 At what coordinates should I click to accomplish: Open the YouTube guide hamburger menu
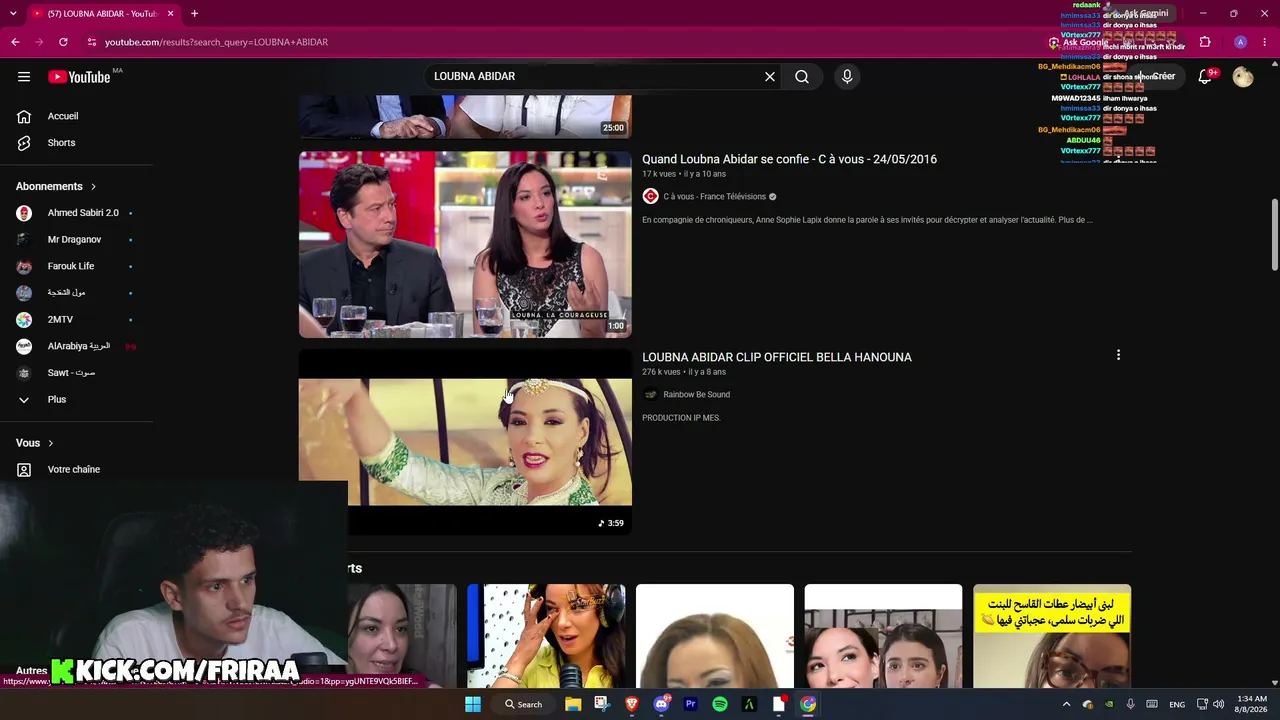(x=24, y=77)
